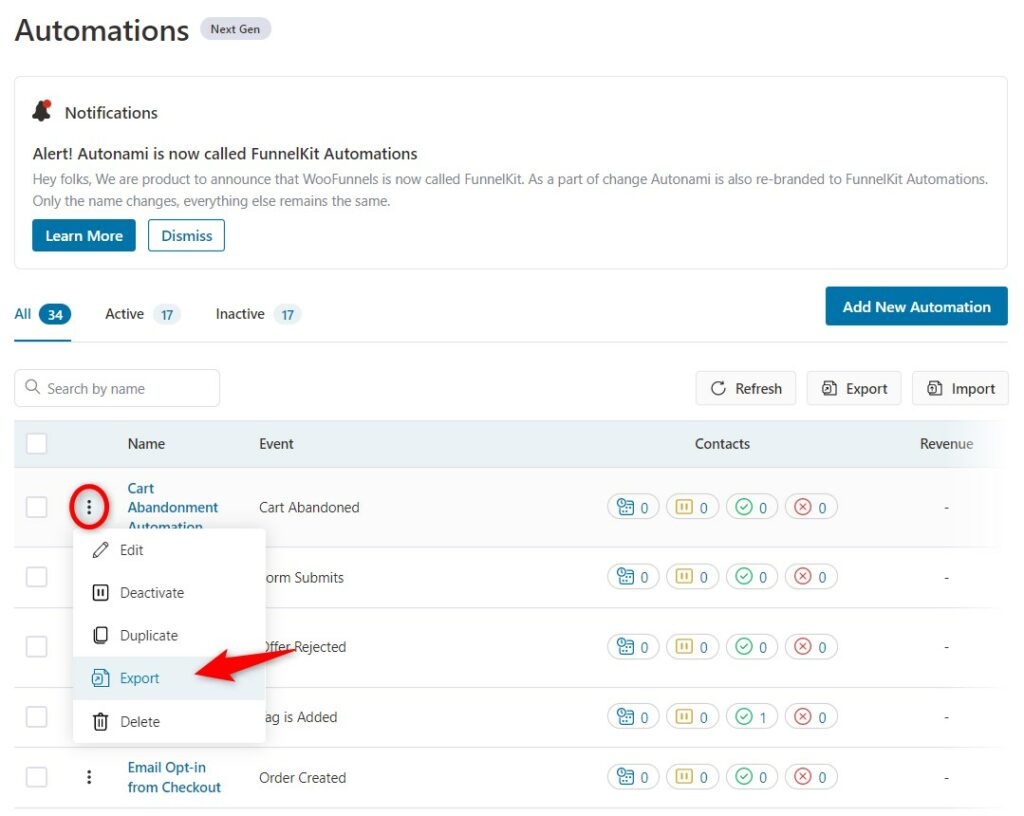The width and height of the screenshot is (1024, 816).
Task: Tick checkbox for Cart Abandonment Automation row
Action: [37, 507]
